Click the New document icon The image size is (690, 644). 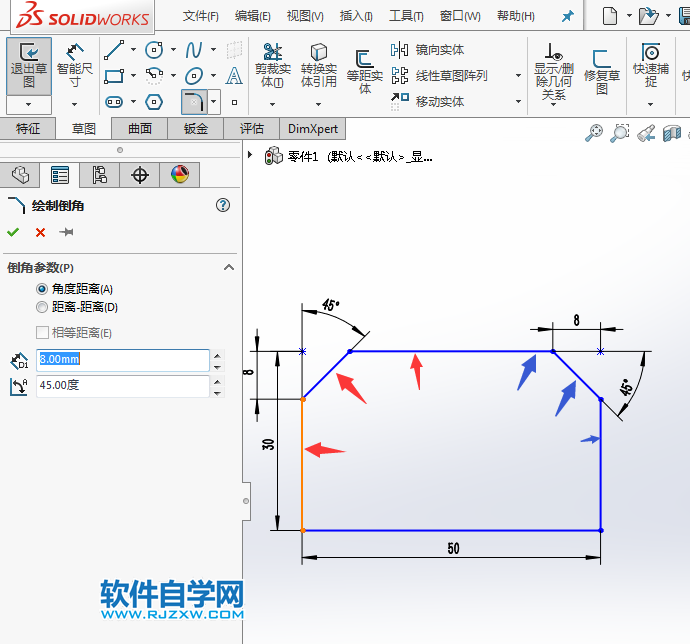609,16
